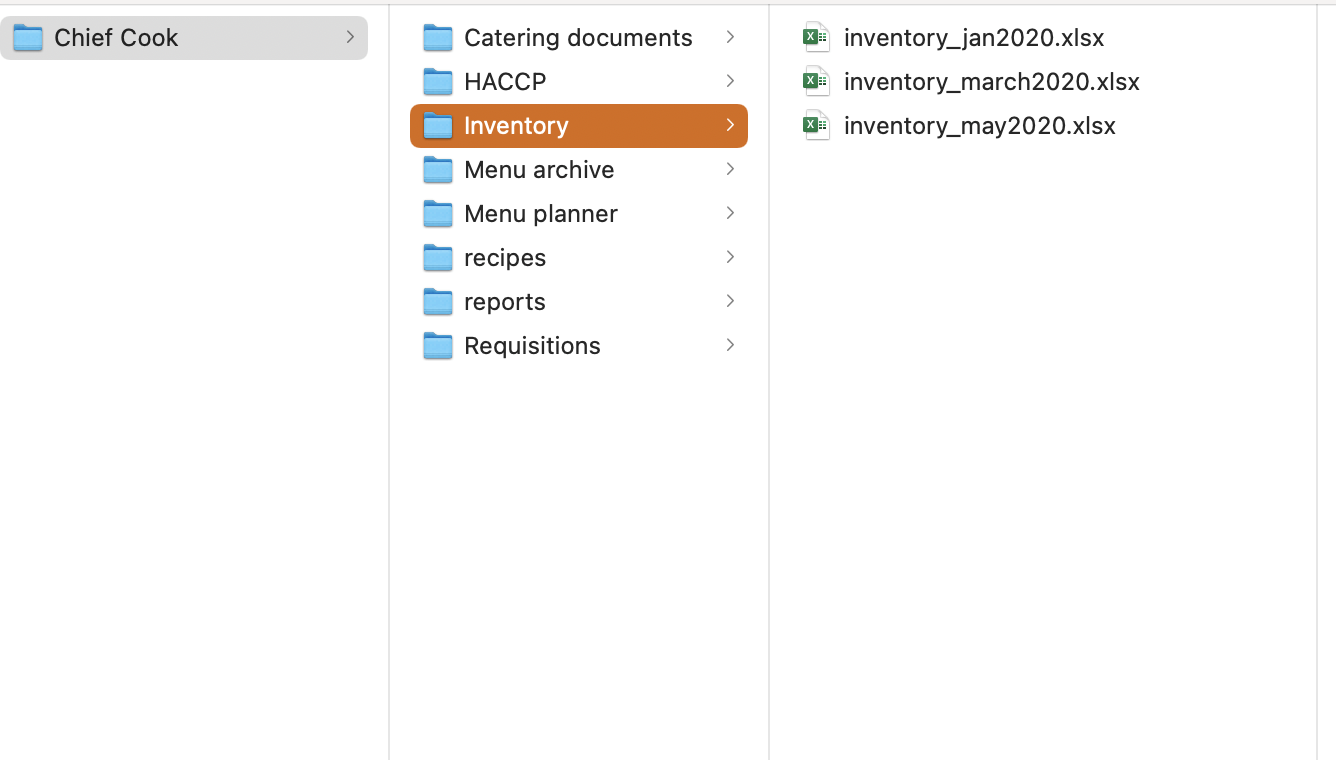Expand the Requisitions folder chevron
The height and width of the screenshot is (760, 1336).
click(730, 345)
